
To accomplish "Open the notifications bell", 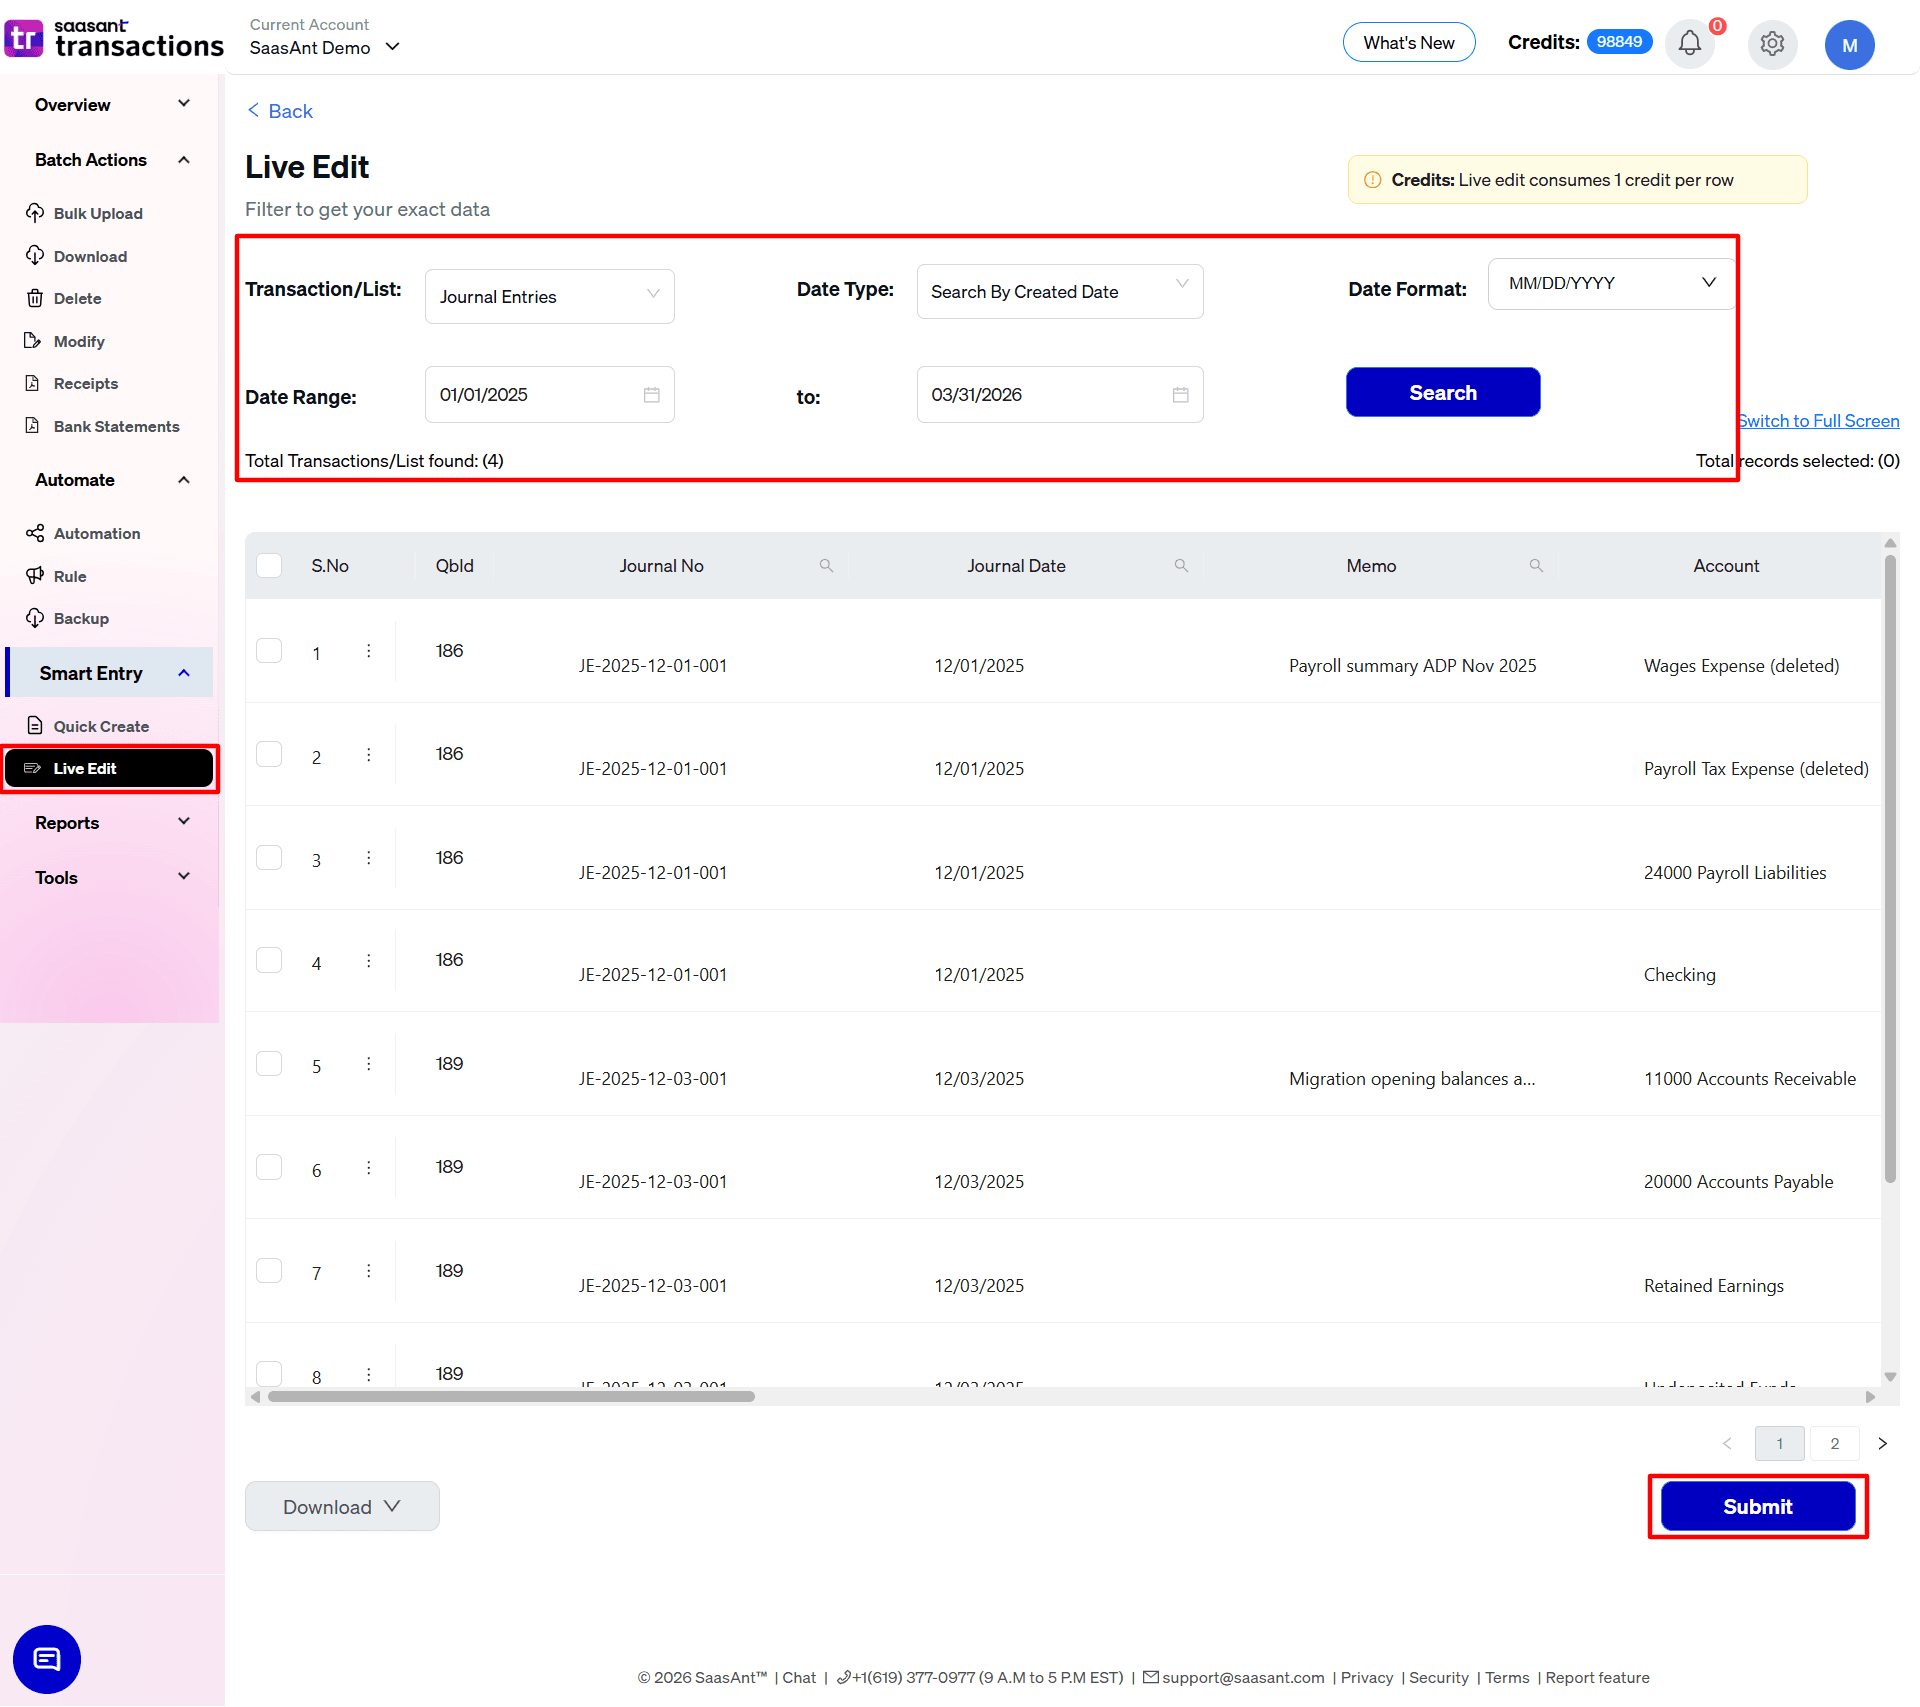I will point(1689,44).
